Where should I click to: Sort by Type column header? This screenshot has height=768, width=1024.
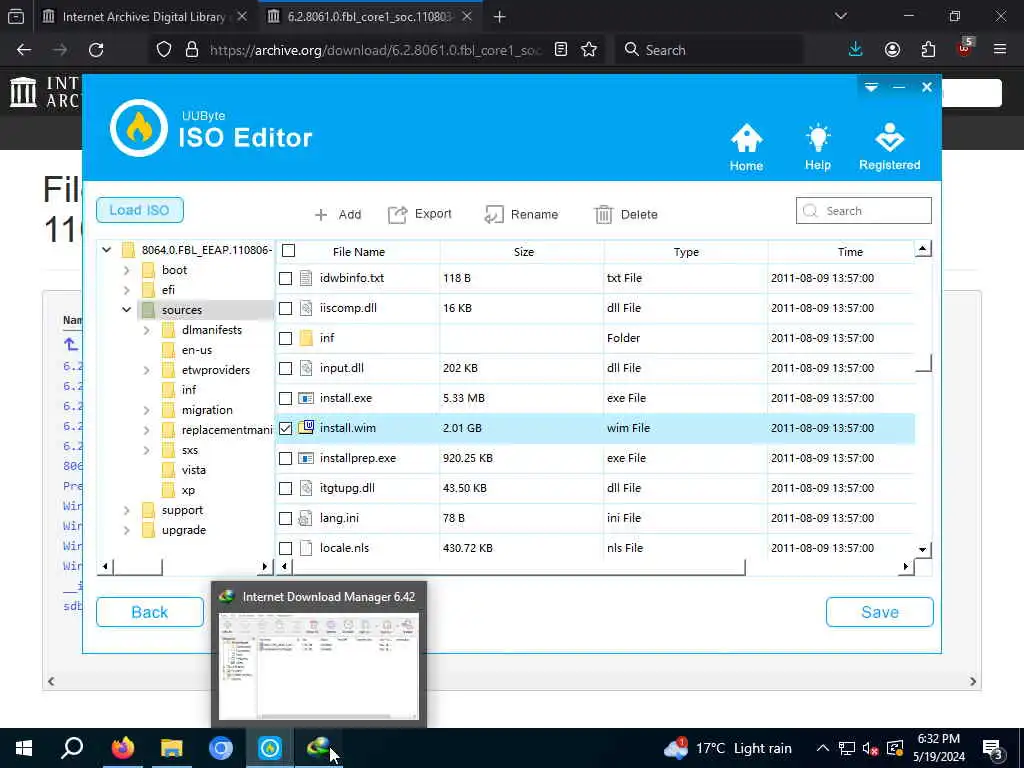[x=686, y=251]
